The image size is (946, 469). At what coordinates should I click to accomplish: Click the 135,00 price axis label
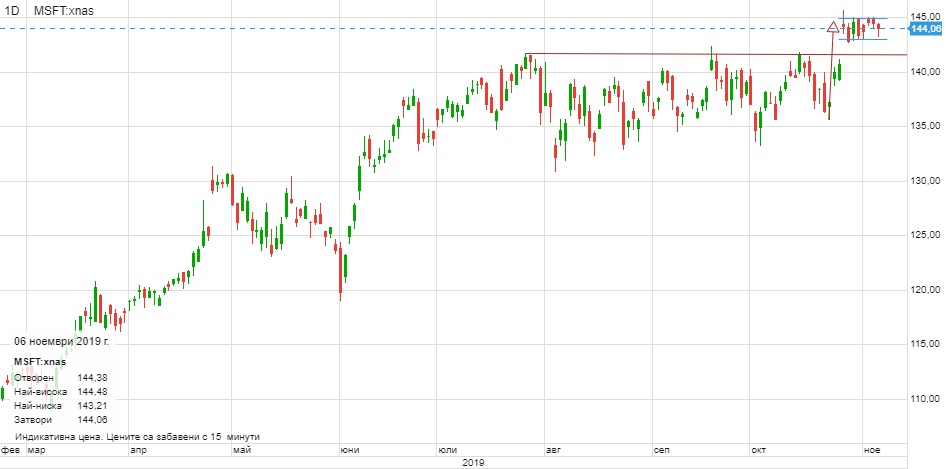point(925,126)
